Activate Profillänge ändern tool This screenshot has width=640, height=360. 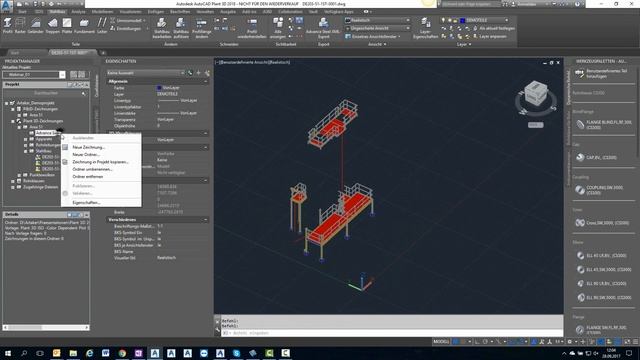click(x=202, y=28)
